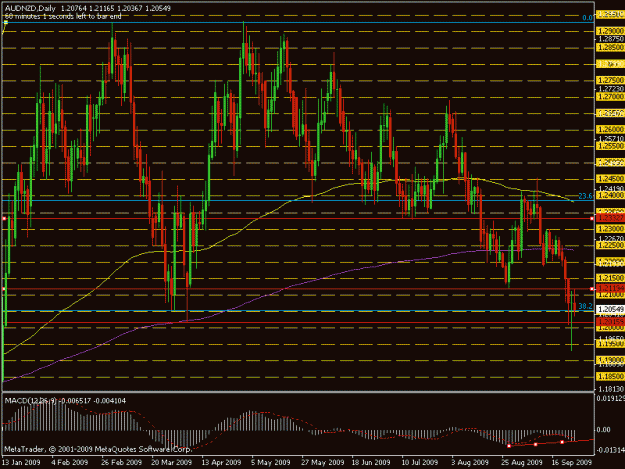This screenshot has height=469, width=625.
Task: Click the 25 Aug 2009 date label
Action: 521,462
